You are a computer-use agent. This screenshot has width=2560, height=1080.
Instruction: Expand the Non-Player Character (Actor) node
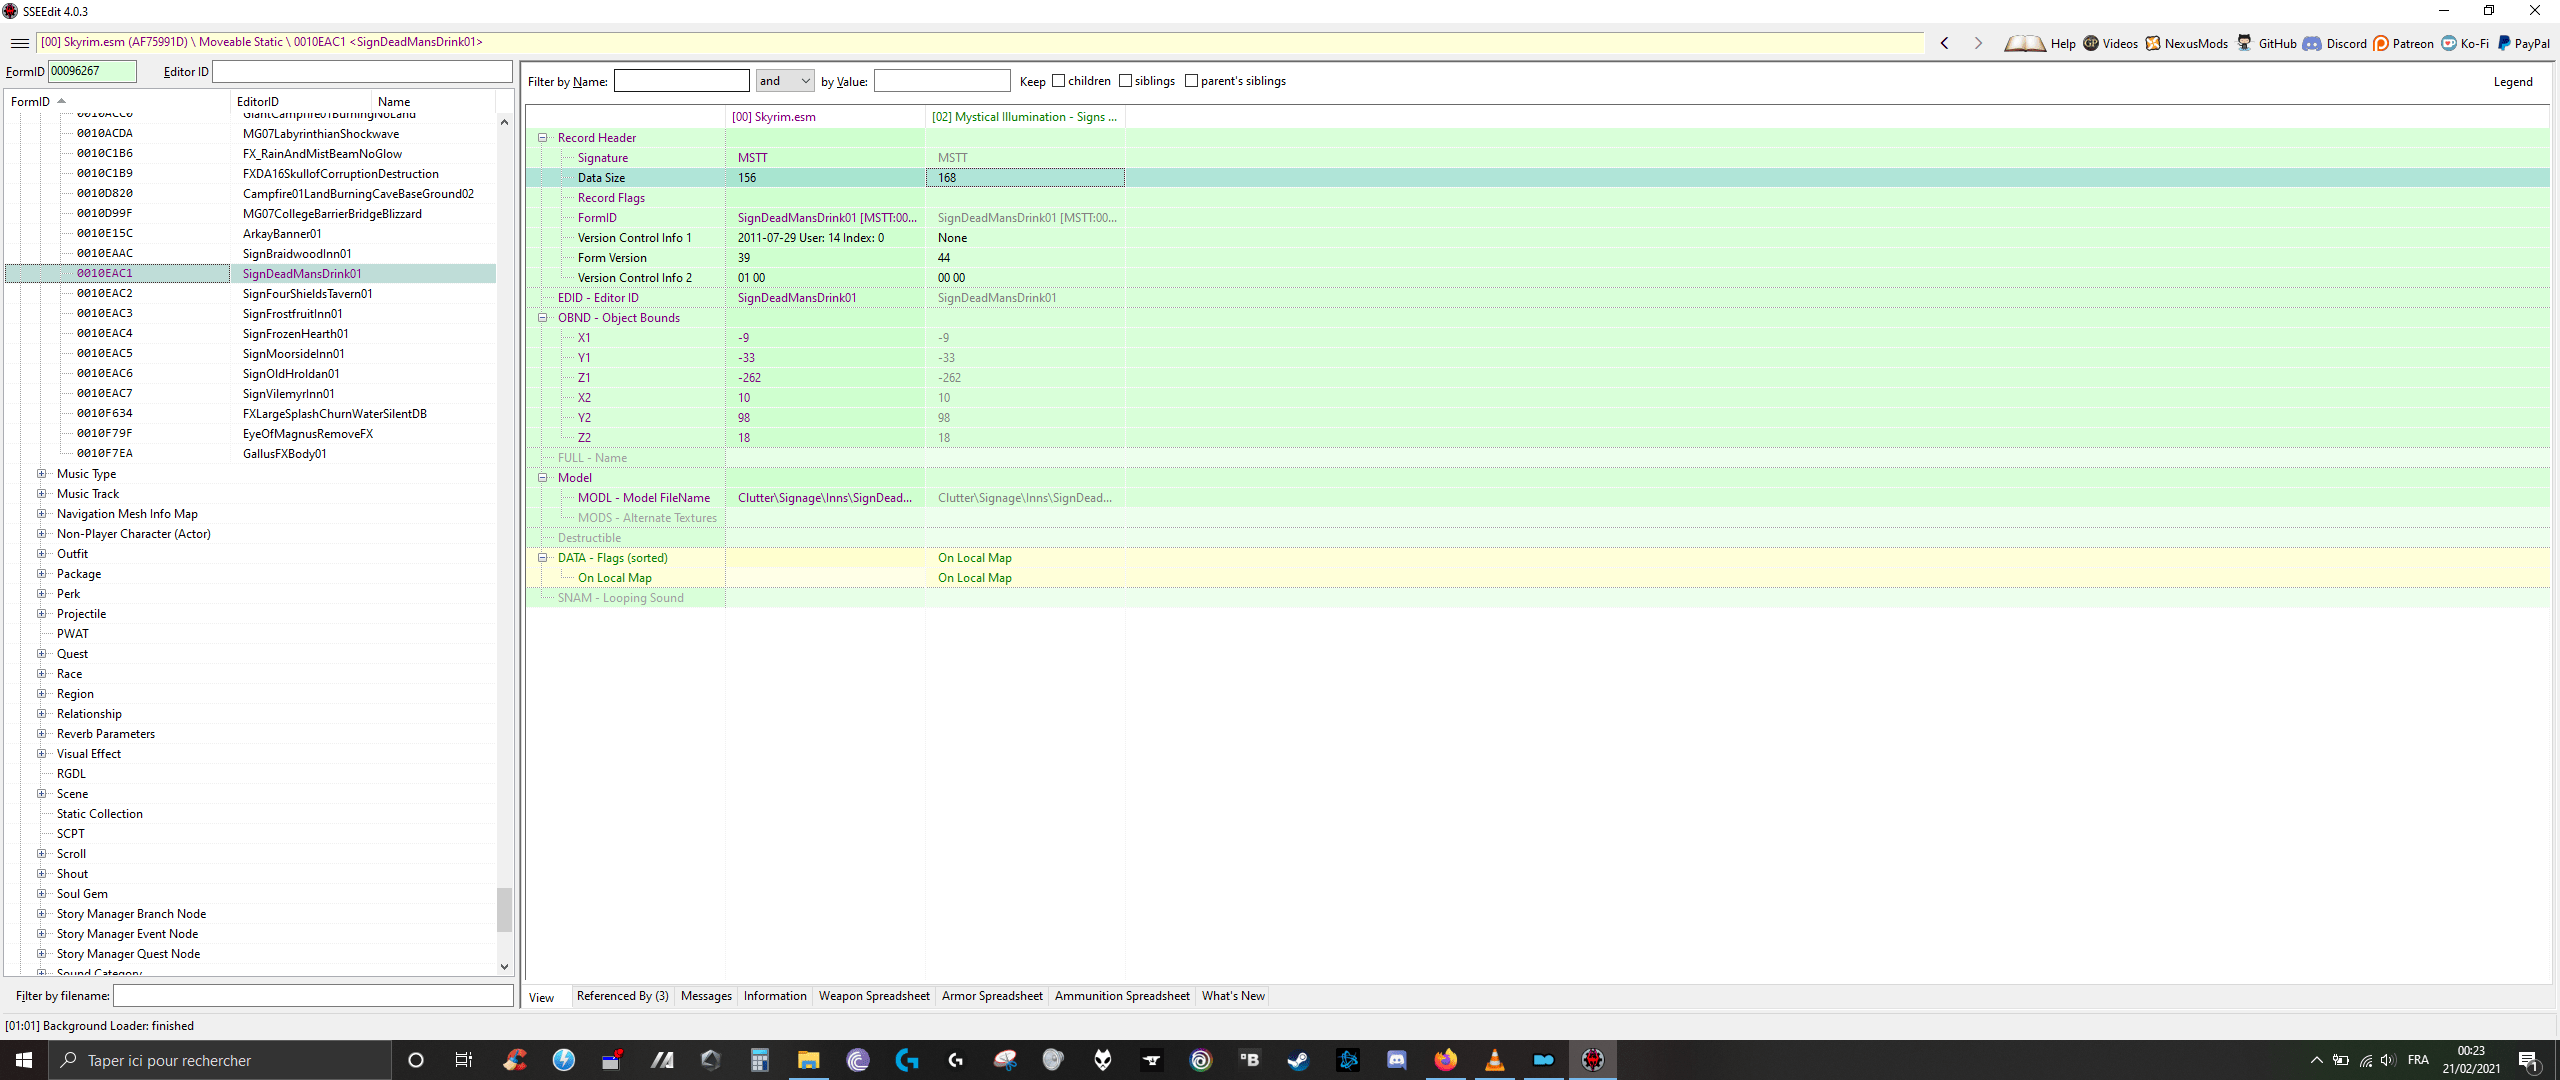pos(42,534)
